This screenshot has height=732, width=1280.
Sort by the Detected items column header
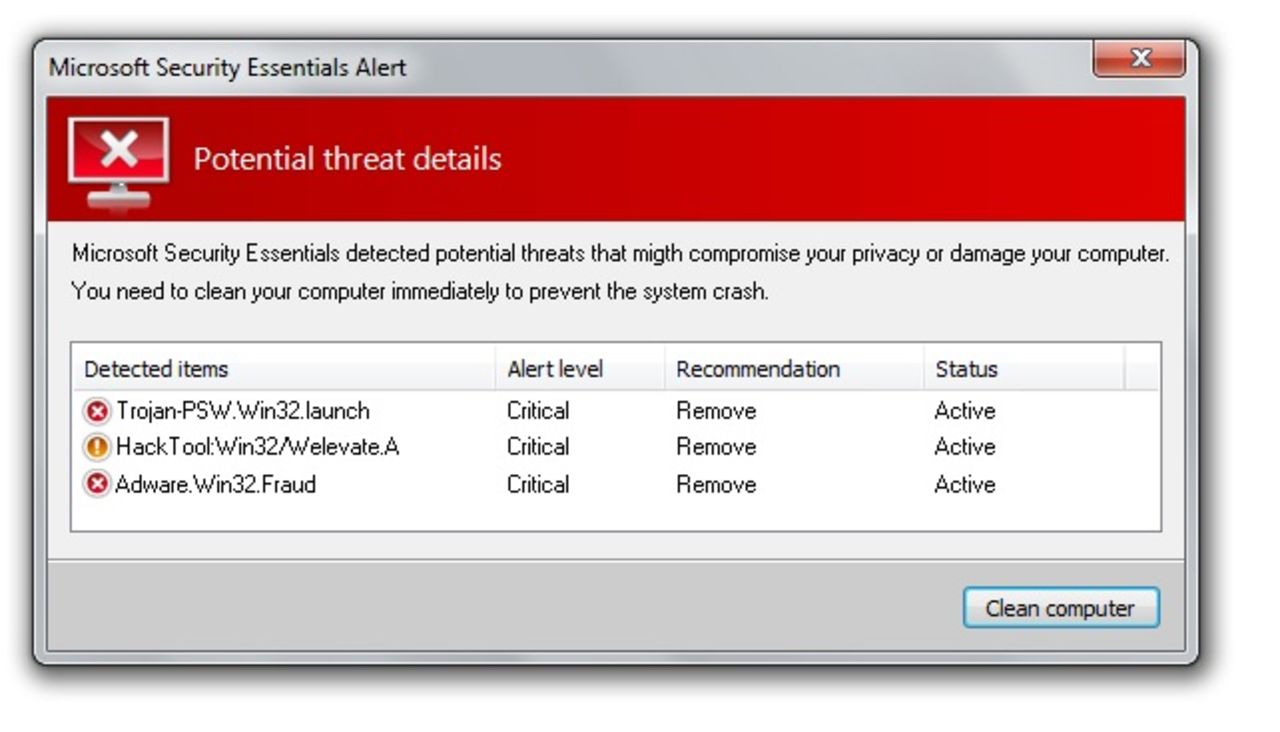click(156, 369)
